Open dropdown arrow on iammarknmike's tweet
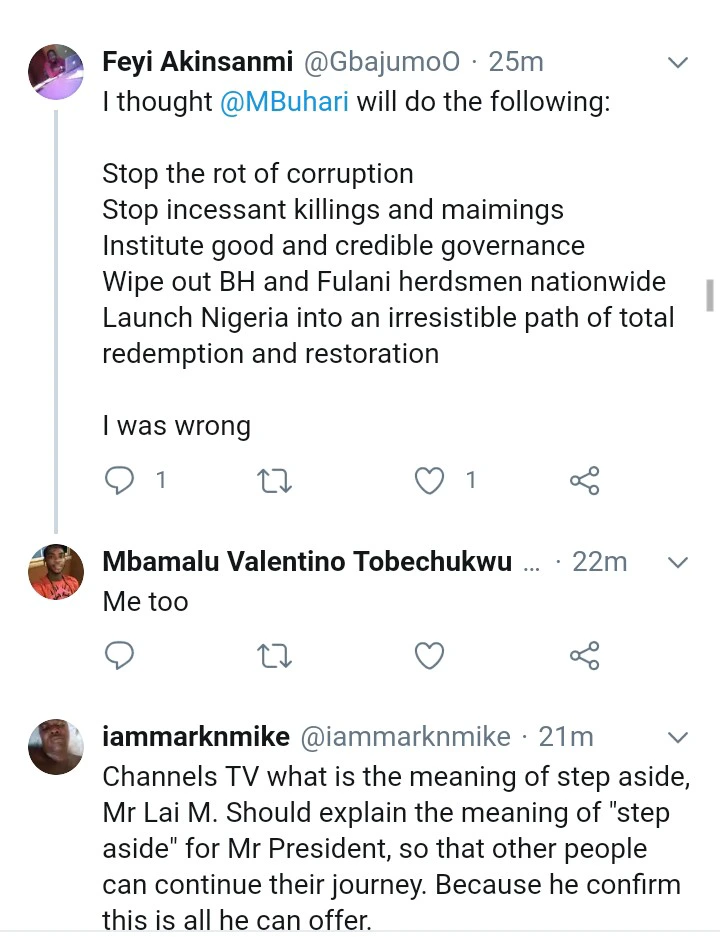Image resolution: width=720 pixels, height=937 pixels. [678, 738]
